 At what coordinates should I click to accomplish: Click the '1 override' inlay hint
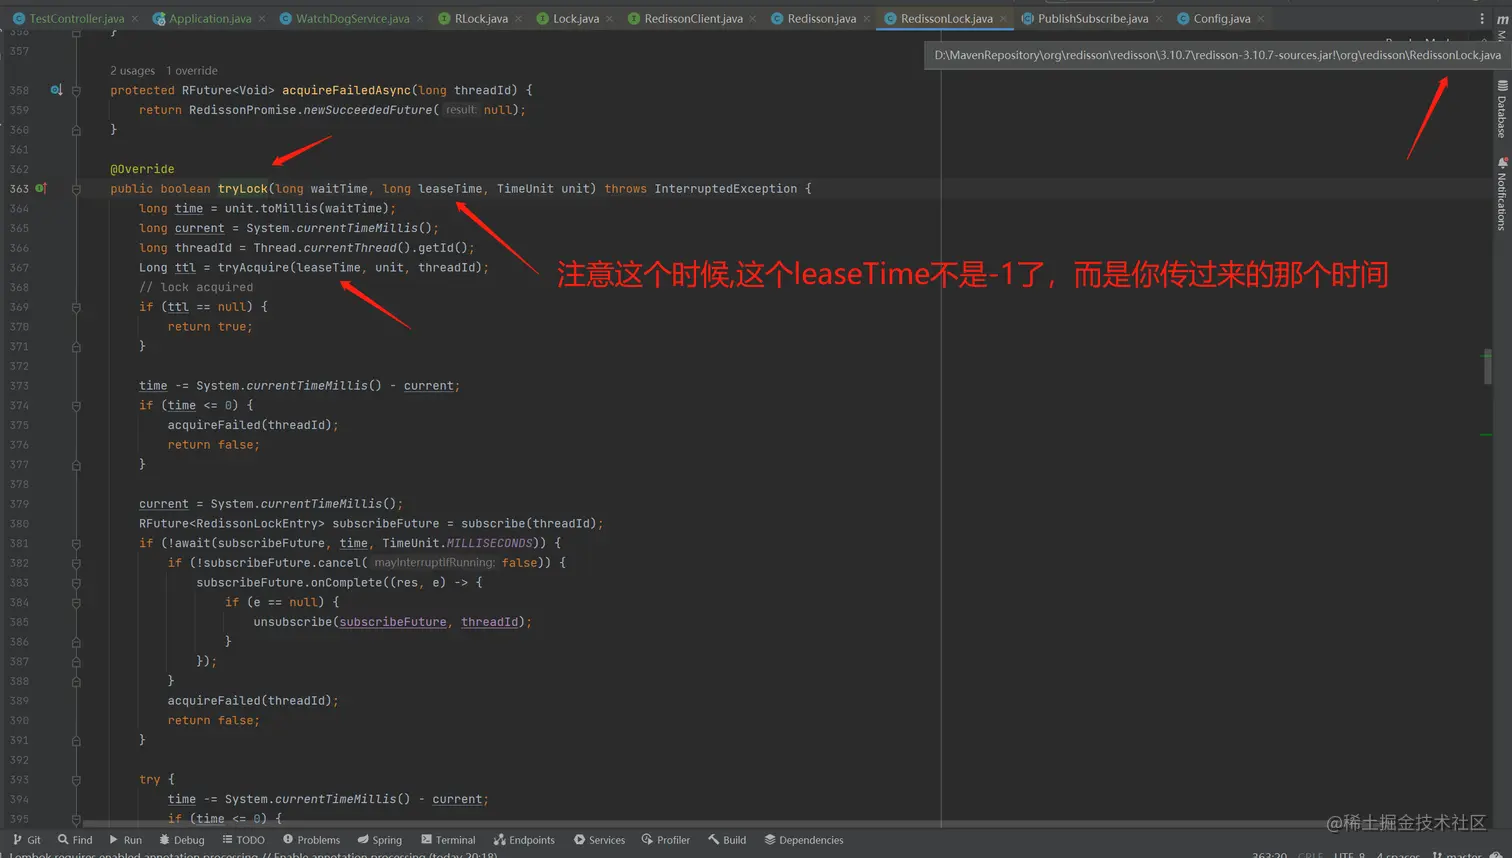[x=192, y=71]
